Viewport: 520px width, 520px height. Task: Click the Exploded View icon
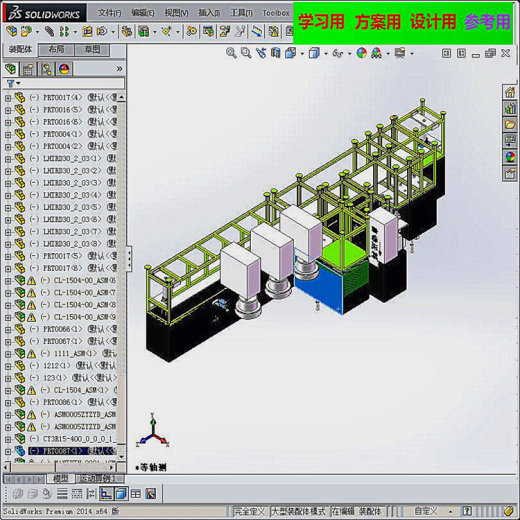[x=225, y=32]
